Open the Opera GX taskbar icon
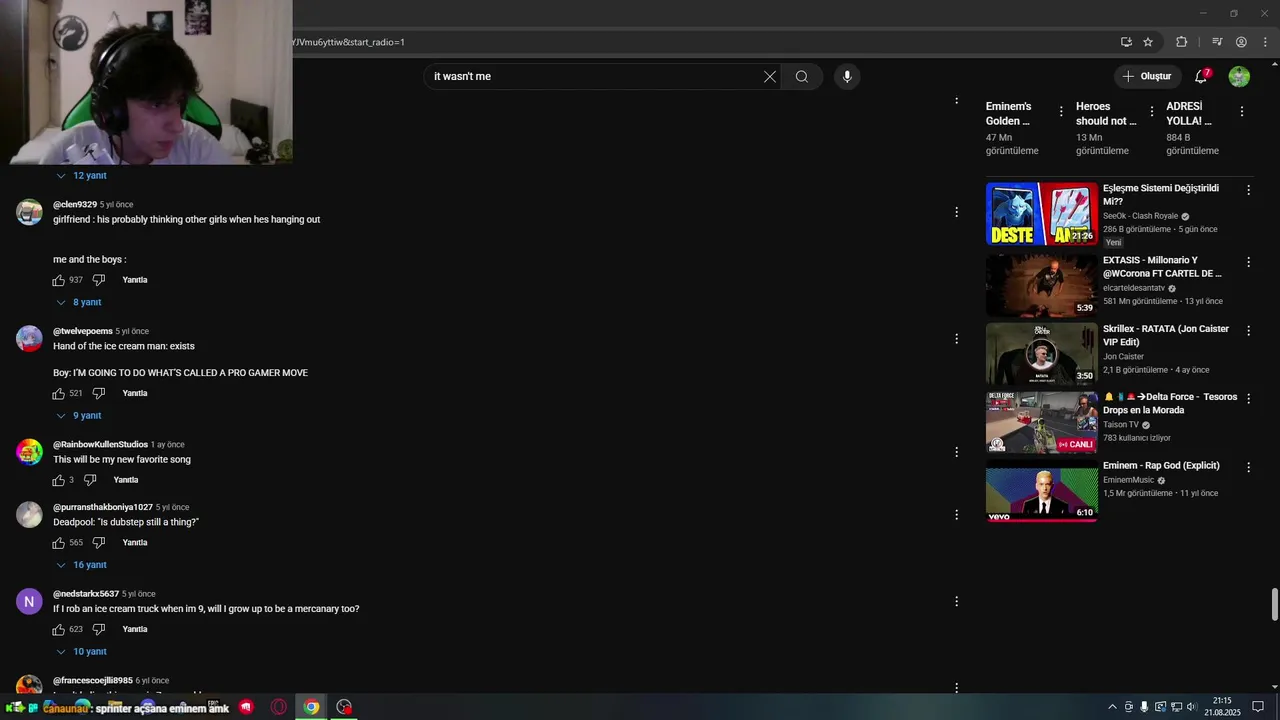 point(279,707)
